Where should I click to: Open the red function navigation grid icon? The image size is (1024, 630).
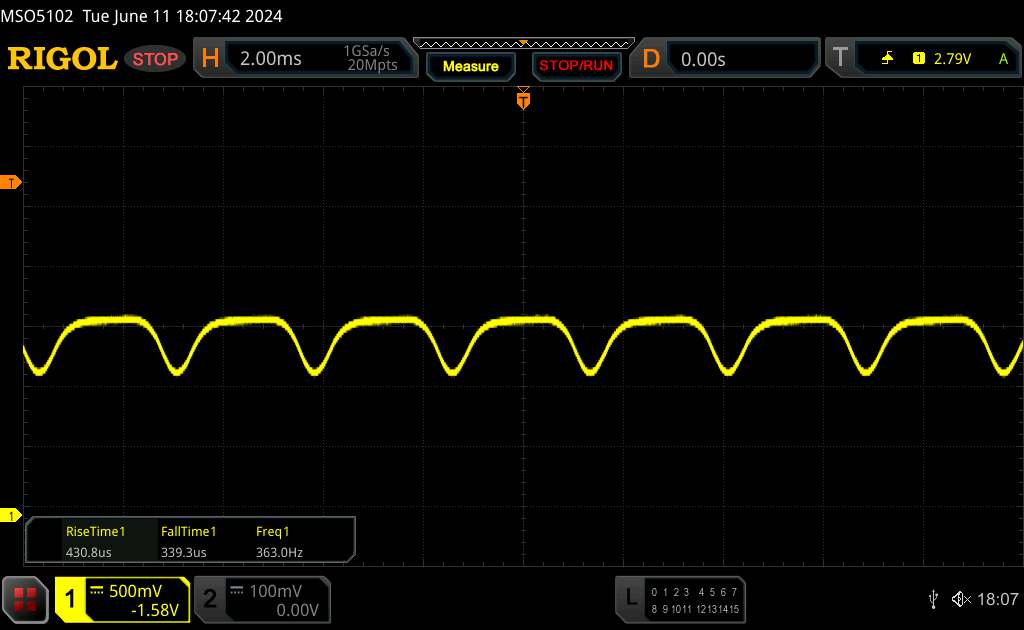pyautogui.click(x=25, y=599)
